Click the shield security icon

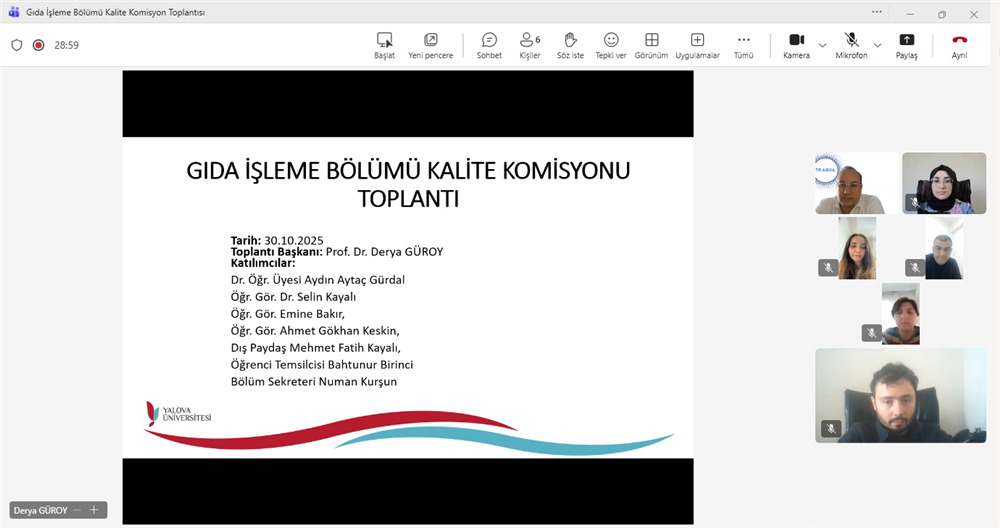coord(17,45)
